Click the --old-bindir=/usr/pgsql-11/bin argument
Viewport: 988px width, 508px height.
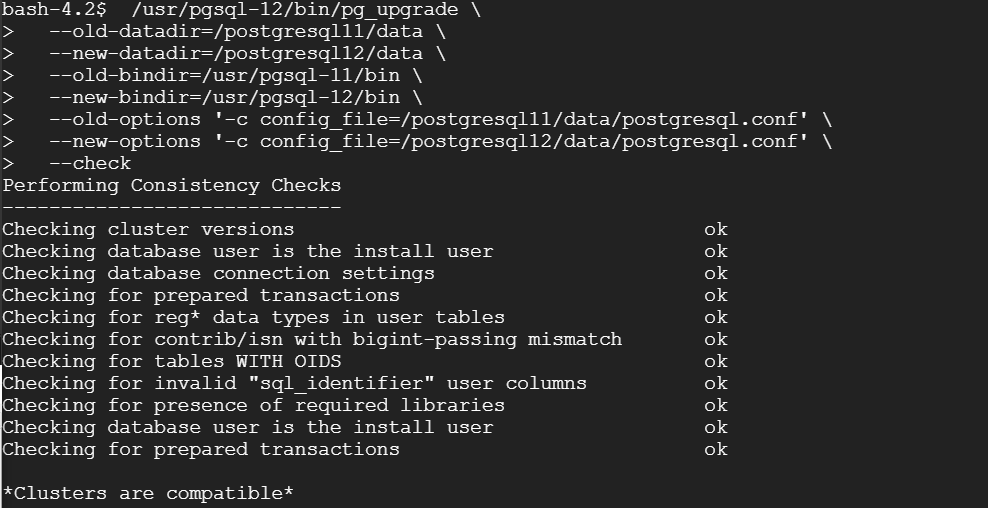point(224,76)
